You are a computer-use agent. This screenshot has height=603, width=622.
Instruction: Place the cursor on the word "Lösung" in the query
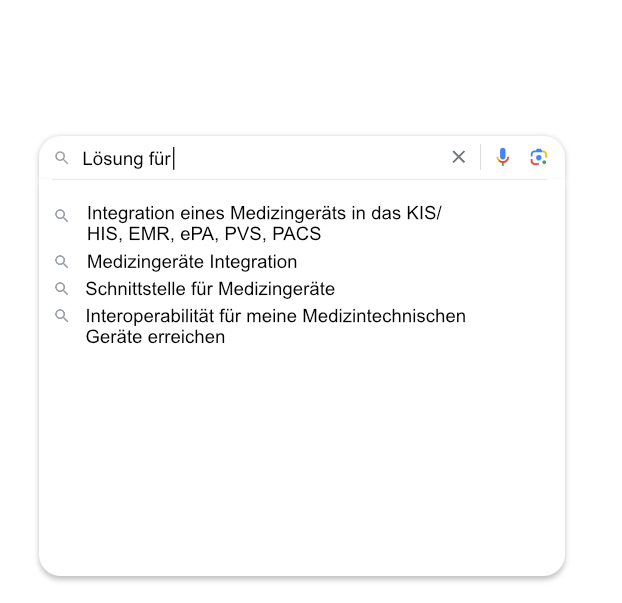point(113,159)
